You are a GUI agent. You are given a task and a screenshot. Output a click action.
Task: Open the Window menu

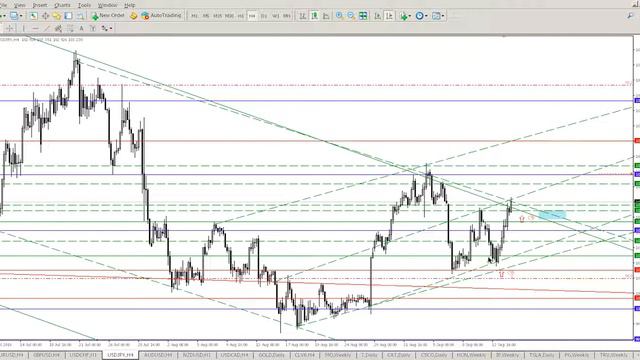point(108,5)
